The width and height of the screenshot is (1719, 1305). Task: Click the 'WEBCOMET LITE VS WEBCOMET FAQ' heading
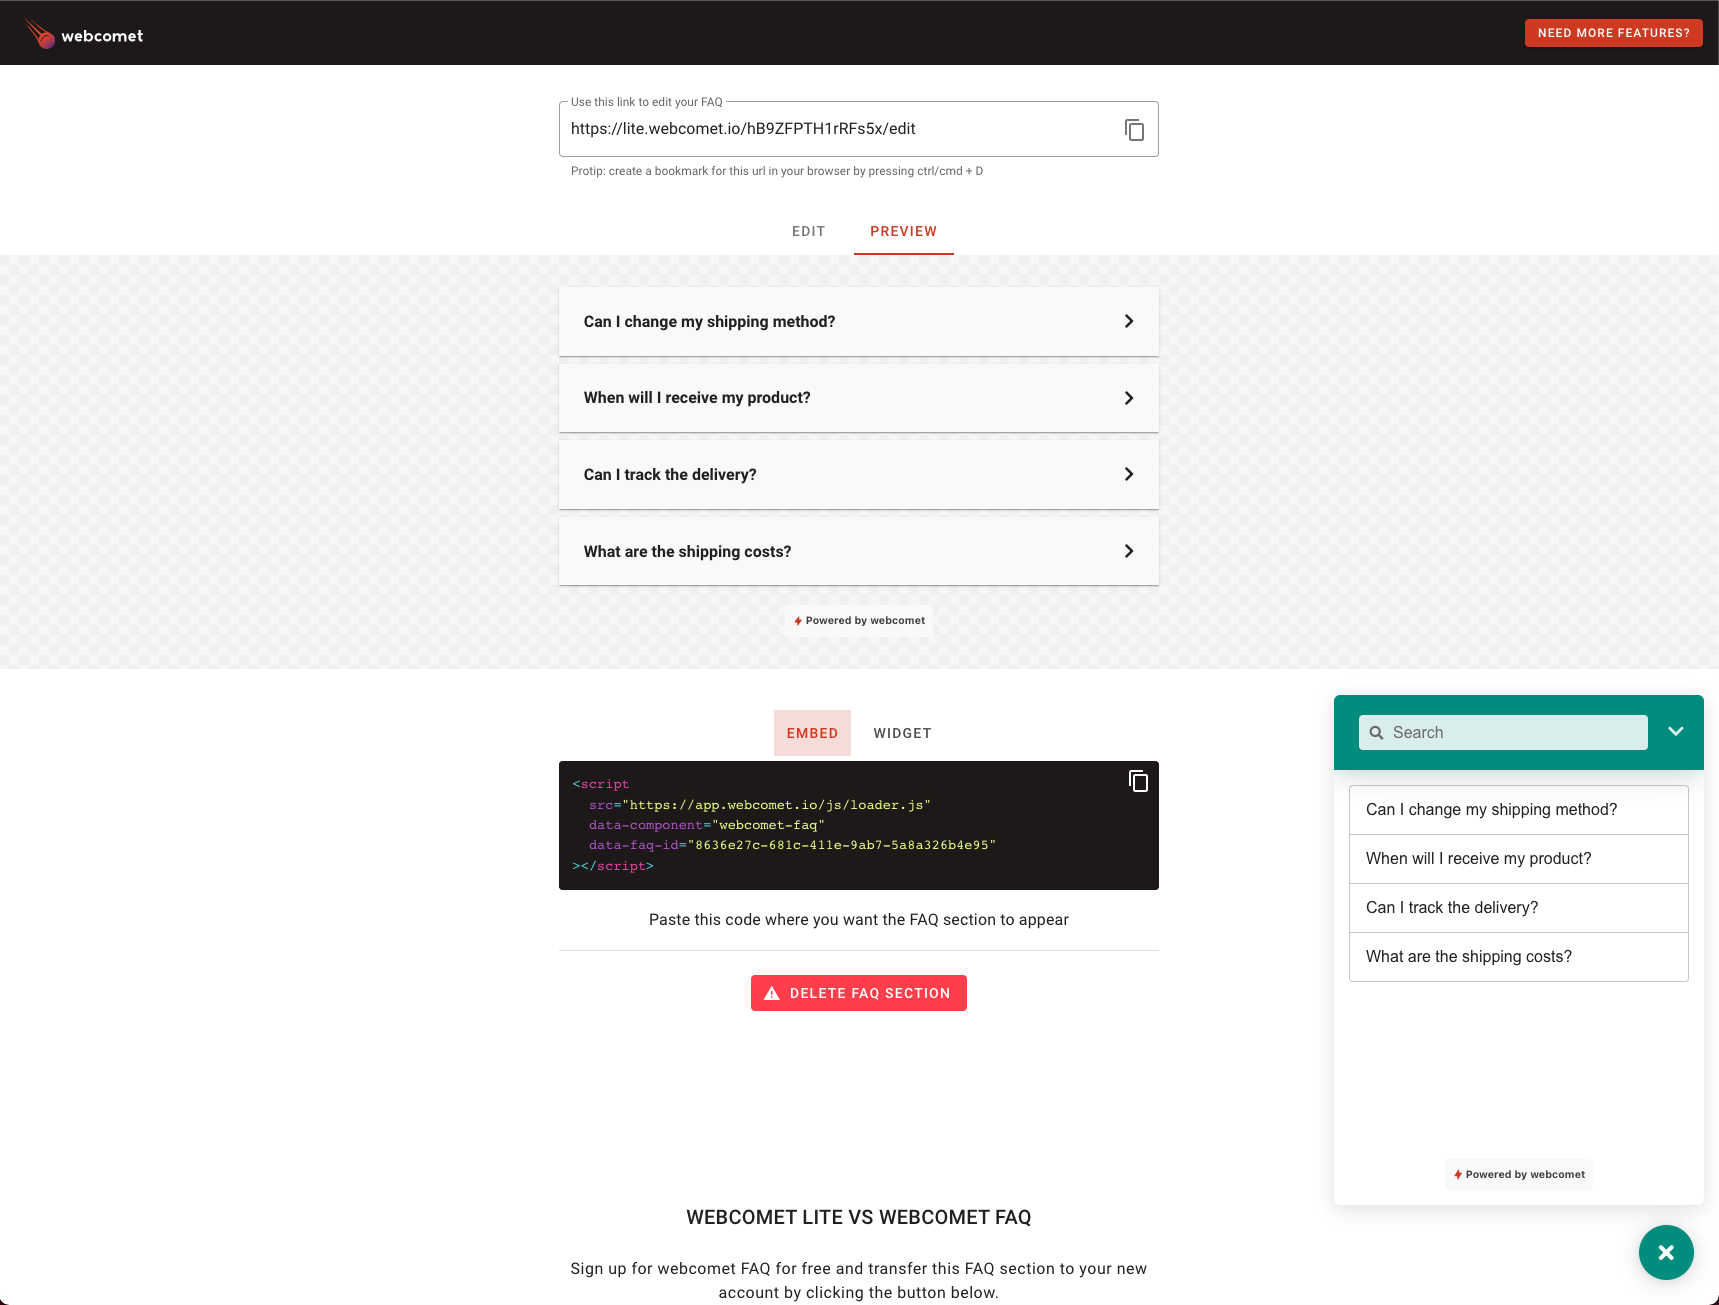pos(859,1217)
